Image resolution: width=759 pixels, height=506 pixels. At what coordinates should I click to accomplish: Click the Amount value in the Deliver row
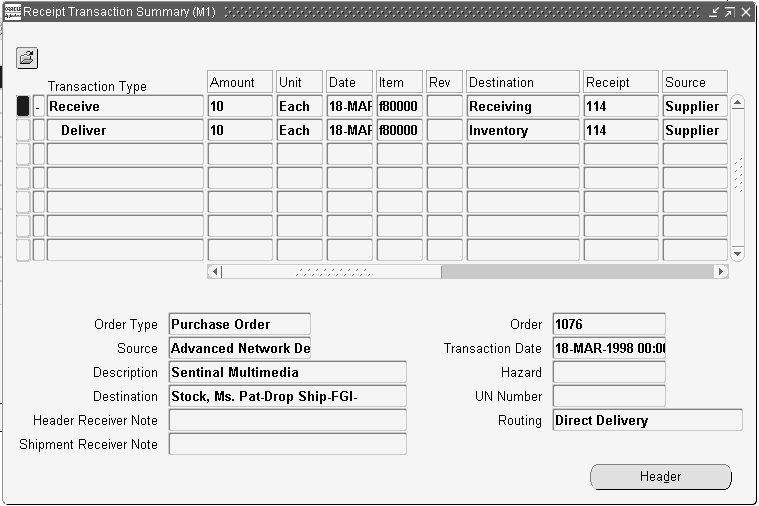click(240, 130)
